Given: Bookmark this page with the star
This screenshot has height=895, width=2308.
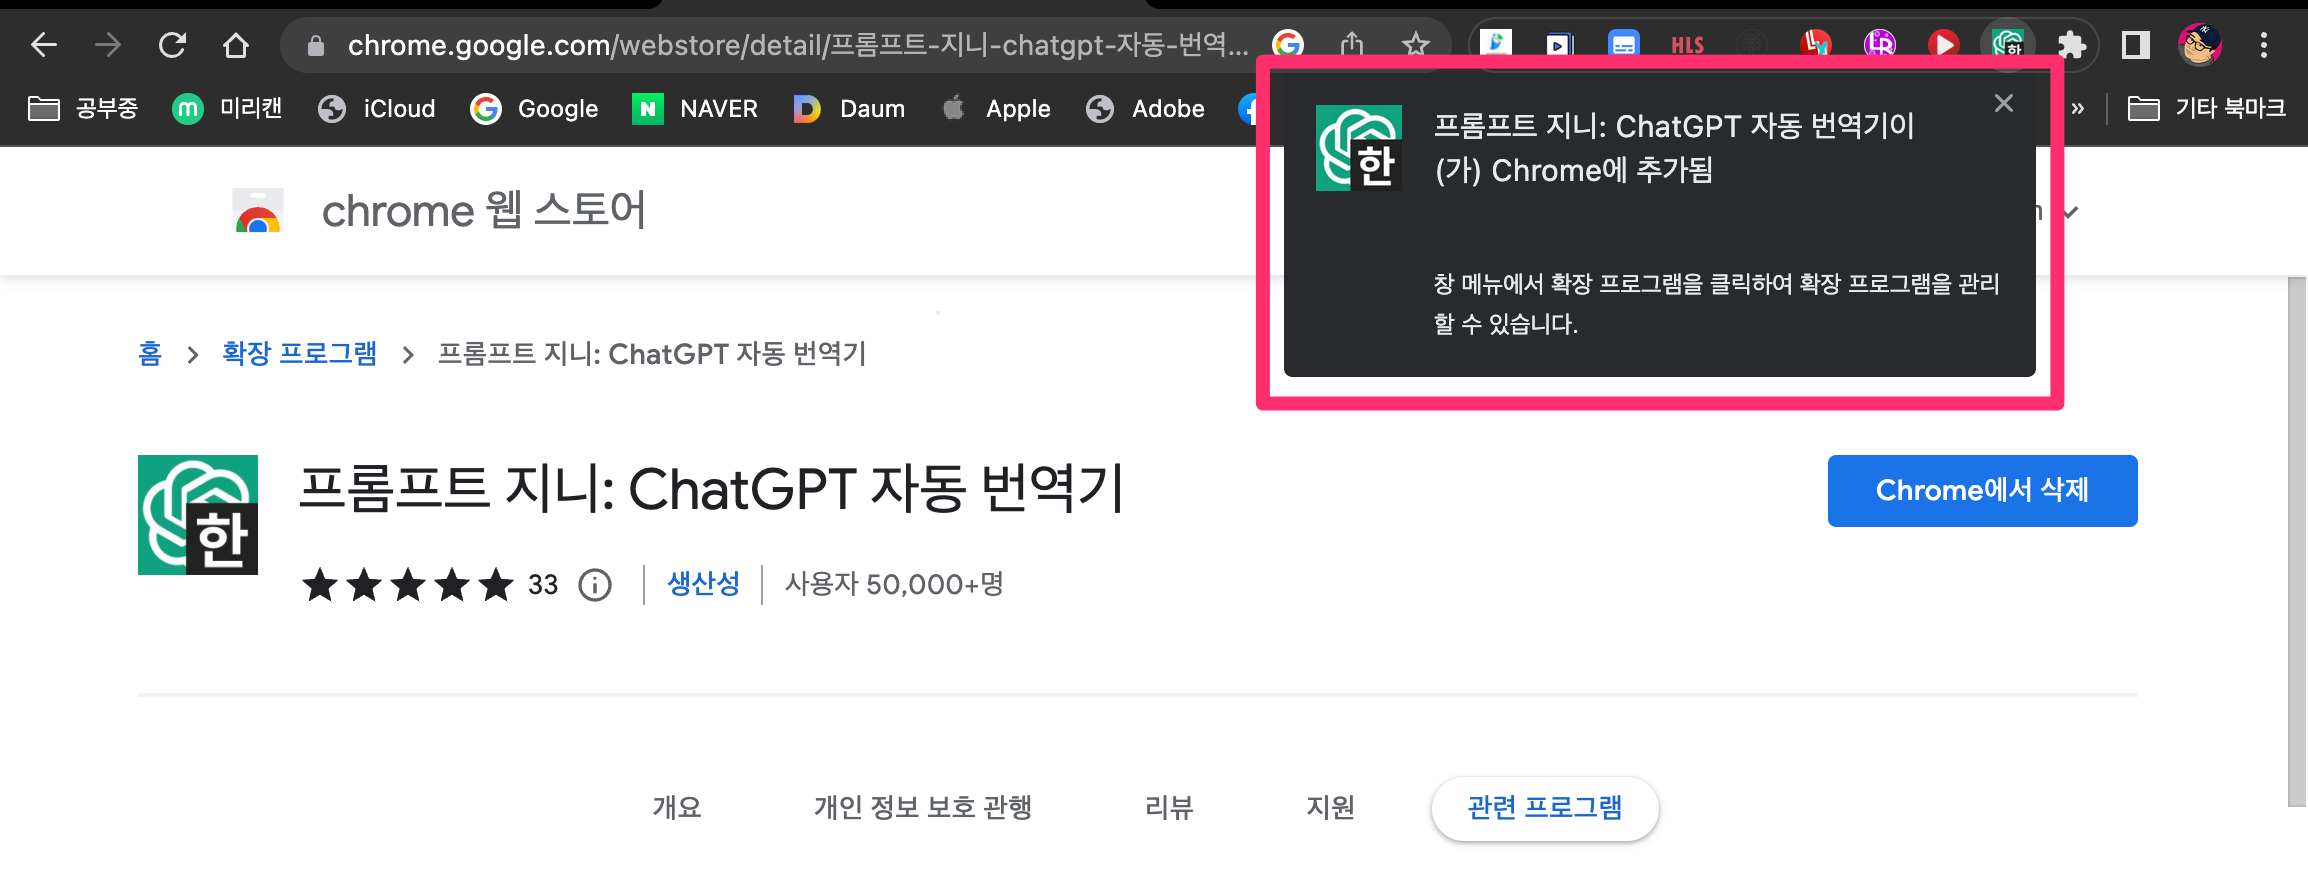Looking at the screenshot, I should pos(1415,45).
